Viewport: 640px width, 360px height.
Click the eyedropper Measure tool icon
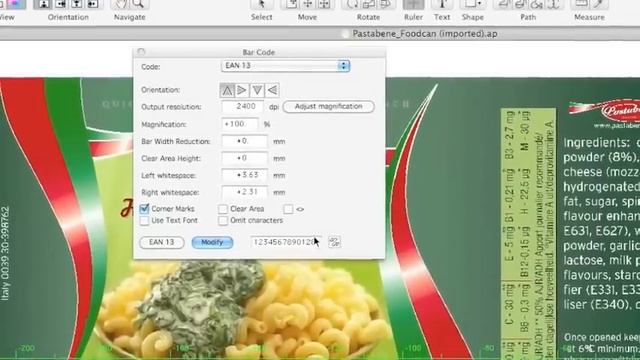[599, 4]
